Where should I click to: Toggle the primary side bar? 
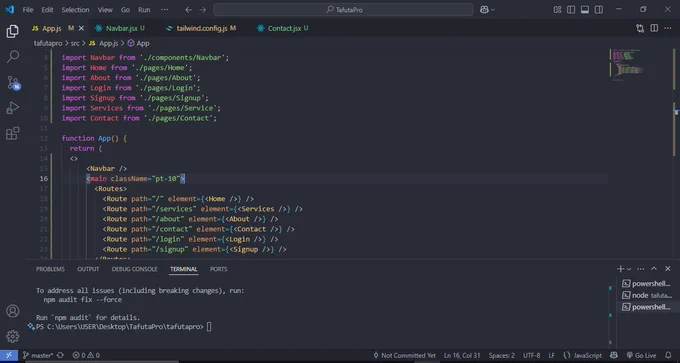(x=571, y=10)
